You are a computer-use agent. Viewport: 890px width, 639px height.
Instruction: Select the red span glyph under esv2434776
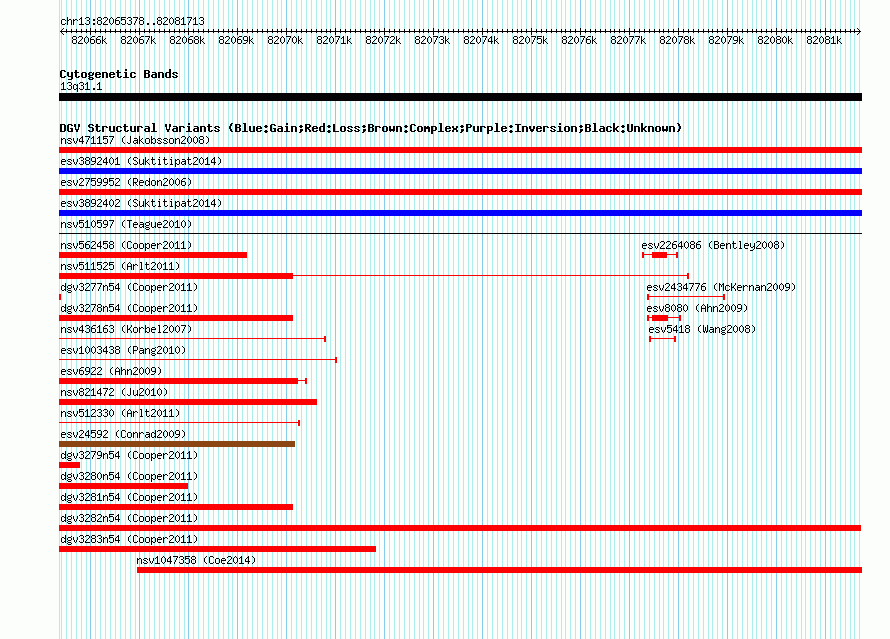(686, 297)
